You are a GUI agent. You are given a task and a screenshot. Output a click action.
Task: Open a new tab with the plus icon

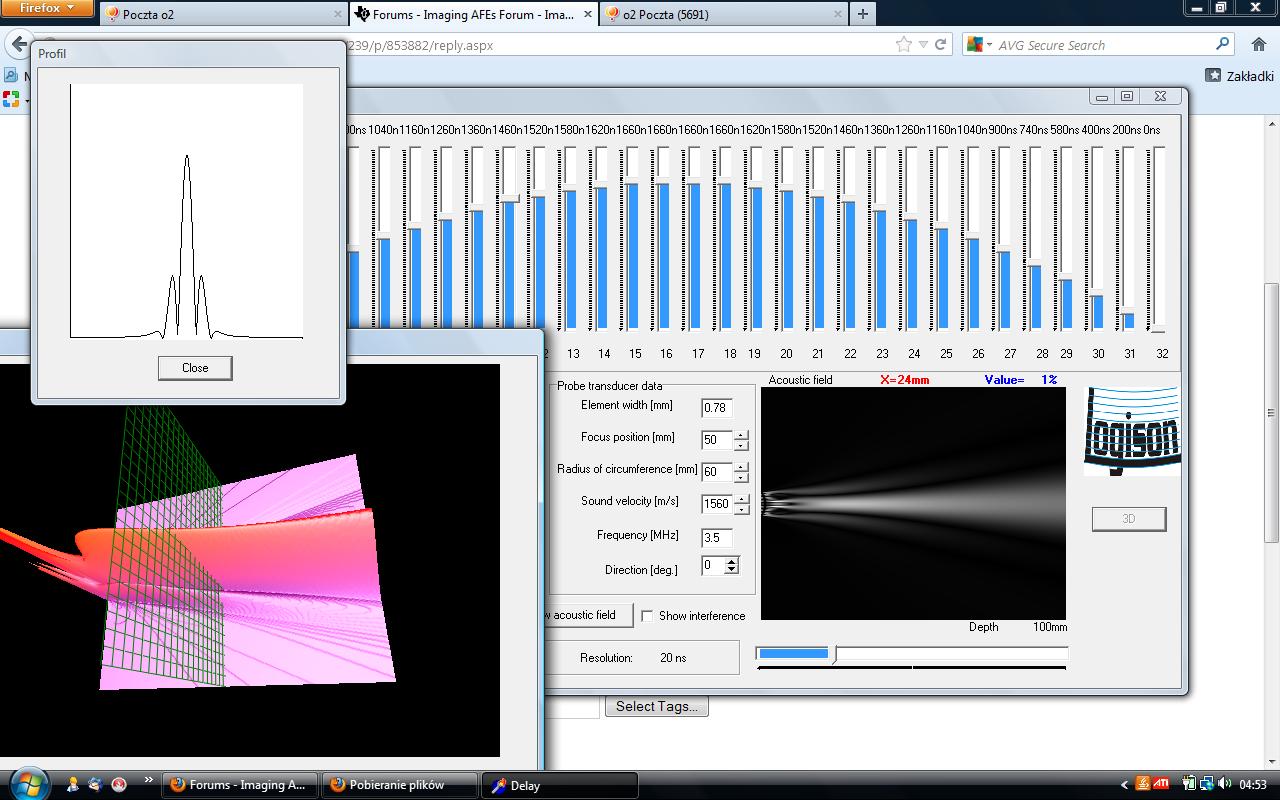coord(862,14)
